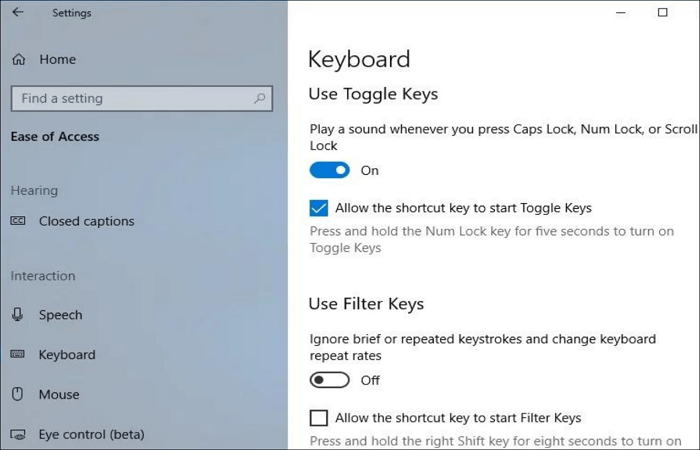Click the Speech microphone icon
The width and height of the screenshot is (700, 450).
click(x=18, y=315)
